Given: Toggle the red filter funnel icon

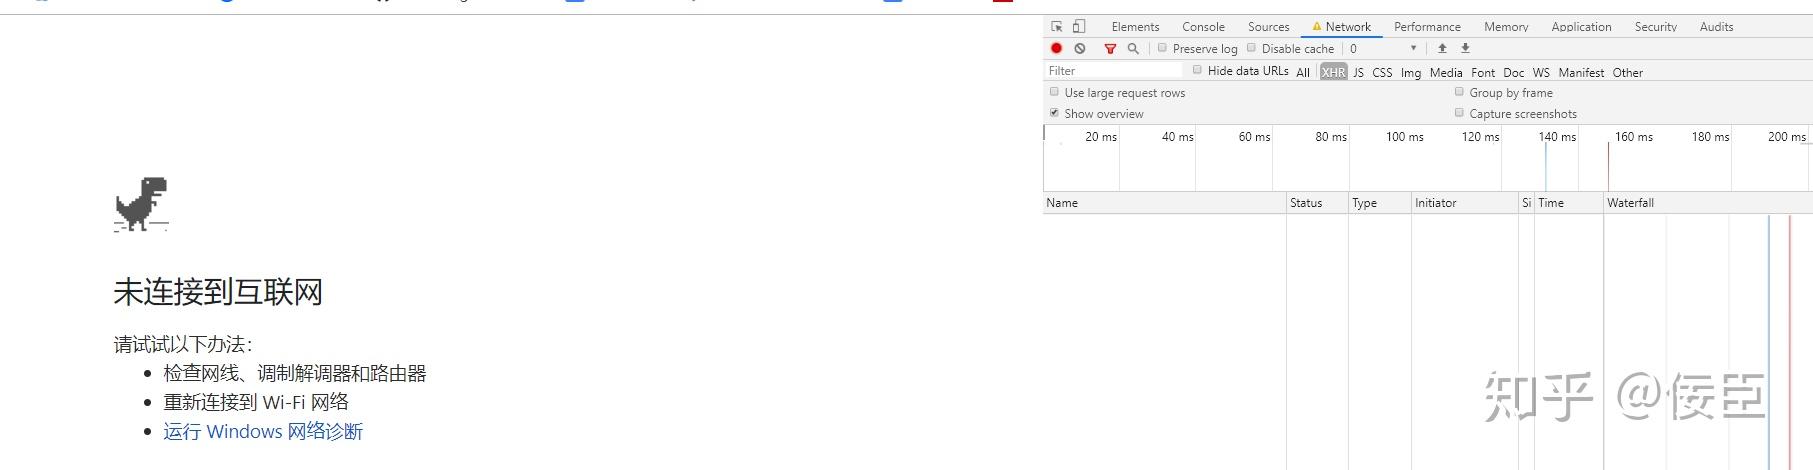Looking at the screenshot, I should click(x=1110, y=48).
